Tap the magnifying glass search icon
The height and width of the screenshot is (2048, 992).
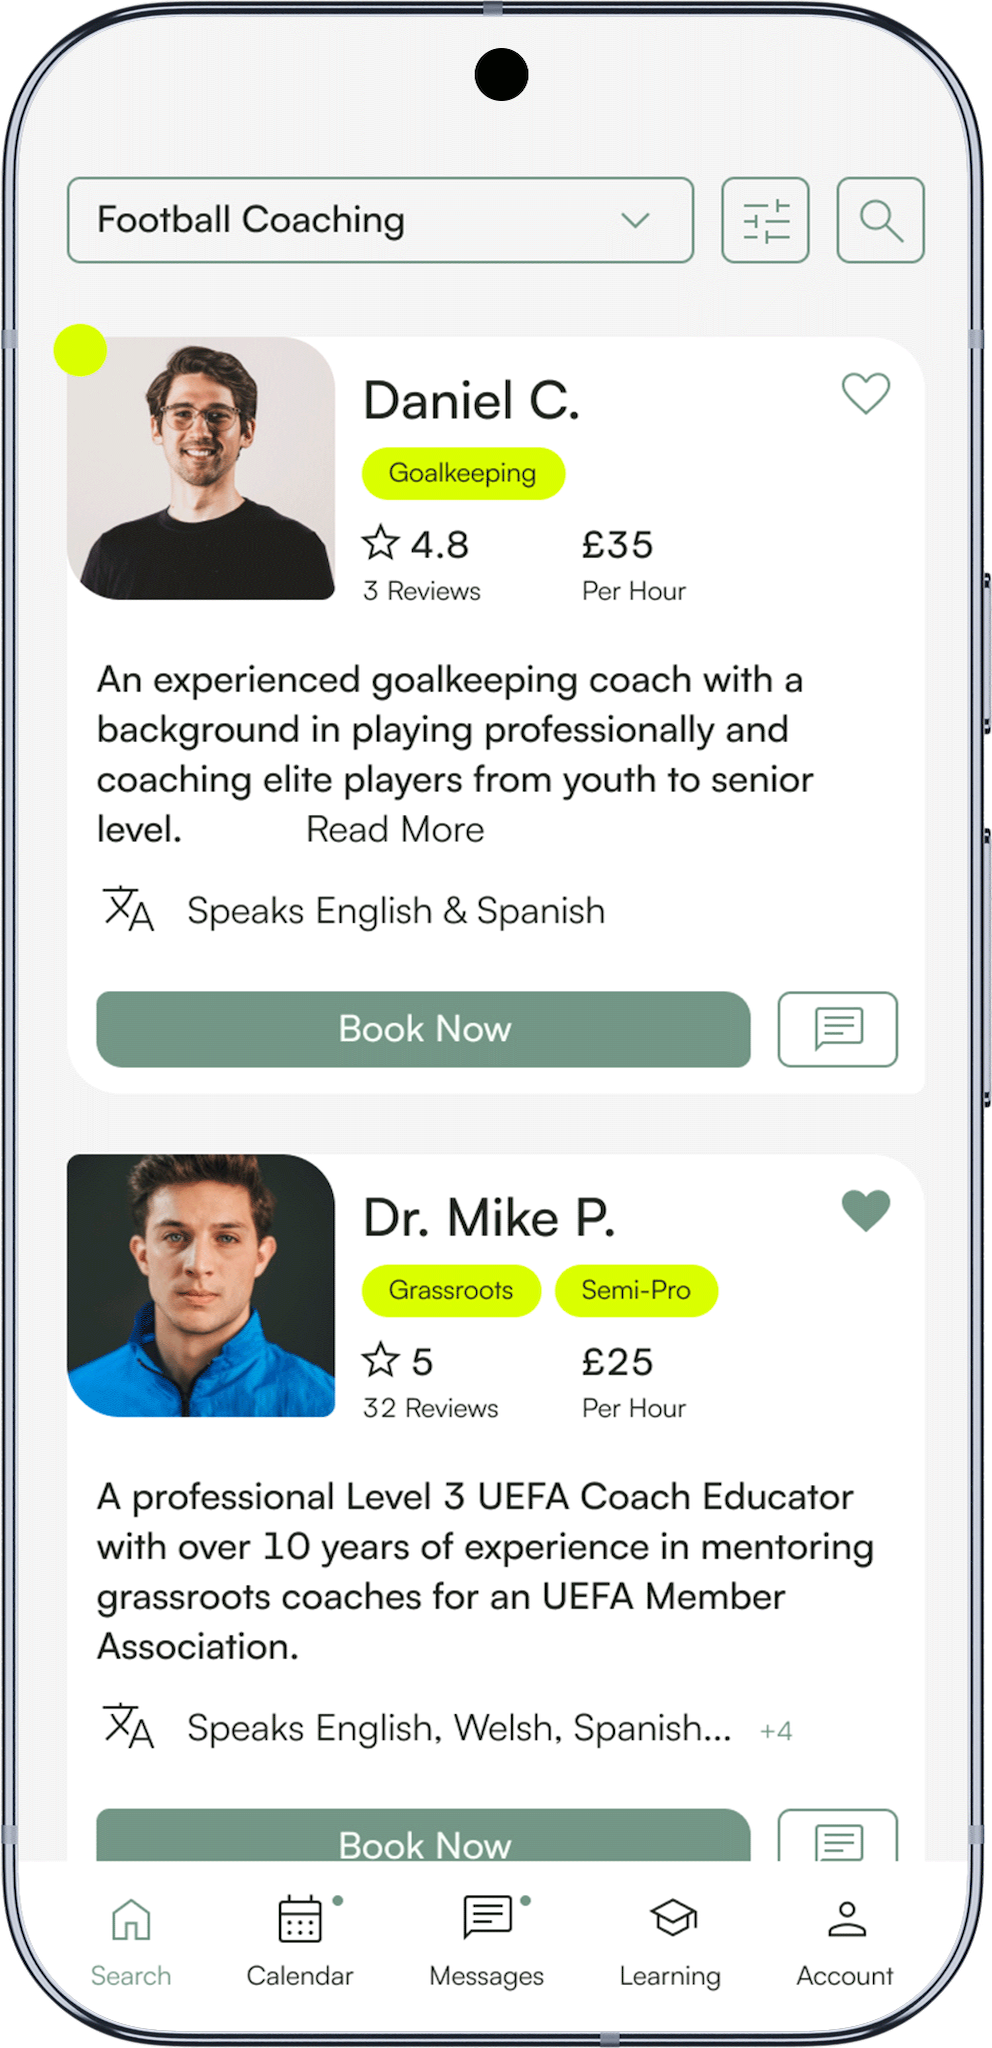coord(880,220)
